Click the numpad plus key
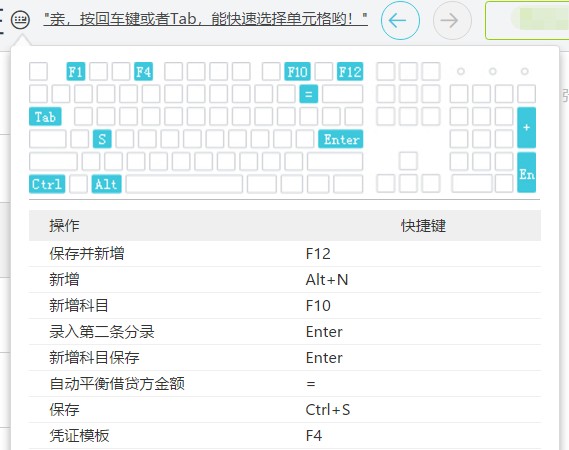The image size is (569, 450). coord(527,128)
